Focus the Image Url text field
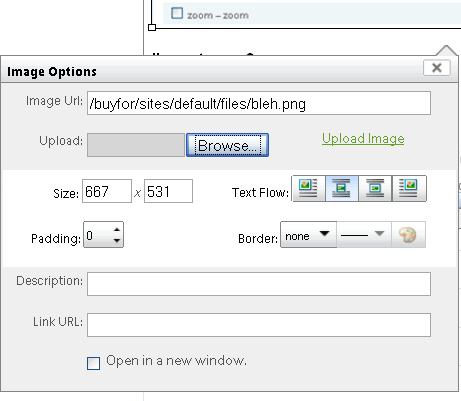This screenshot has height=401, width=461. pyautogui.click(x=259, y=103)
